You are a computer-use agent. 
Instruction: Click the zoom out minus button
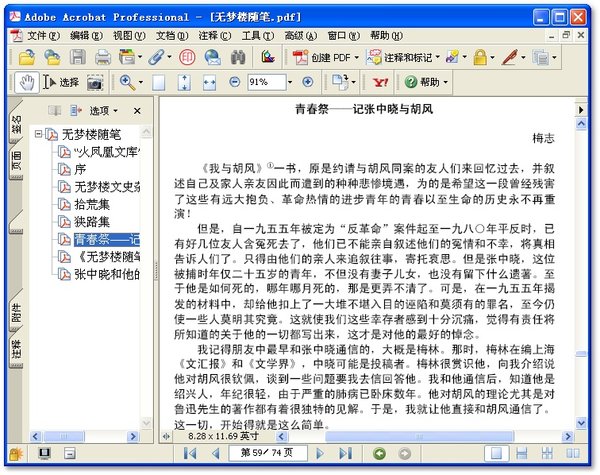click(235, 82)
